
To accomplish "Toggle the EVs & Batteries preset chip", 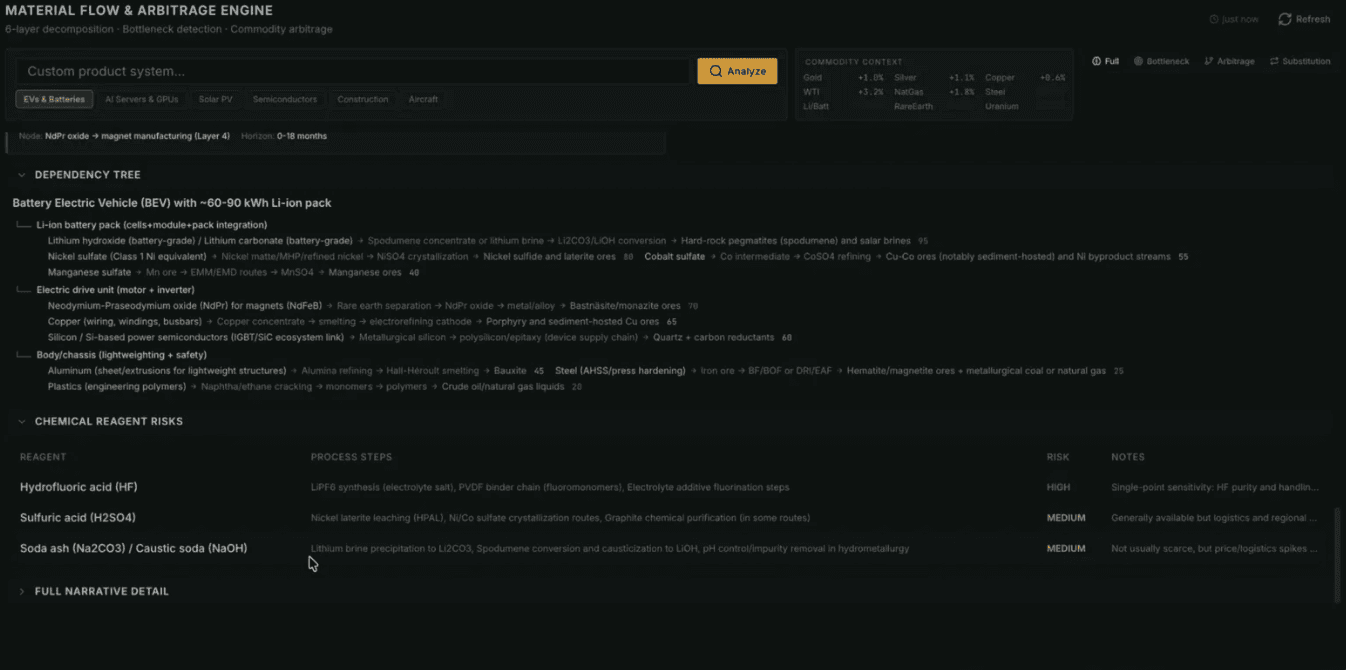I will [x=53, y=99].
